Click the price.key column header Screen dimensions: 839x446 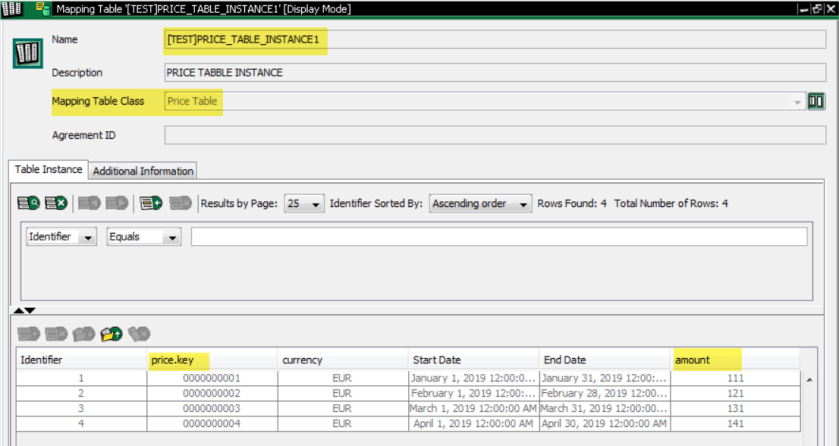211,359
